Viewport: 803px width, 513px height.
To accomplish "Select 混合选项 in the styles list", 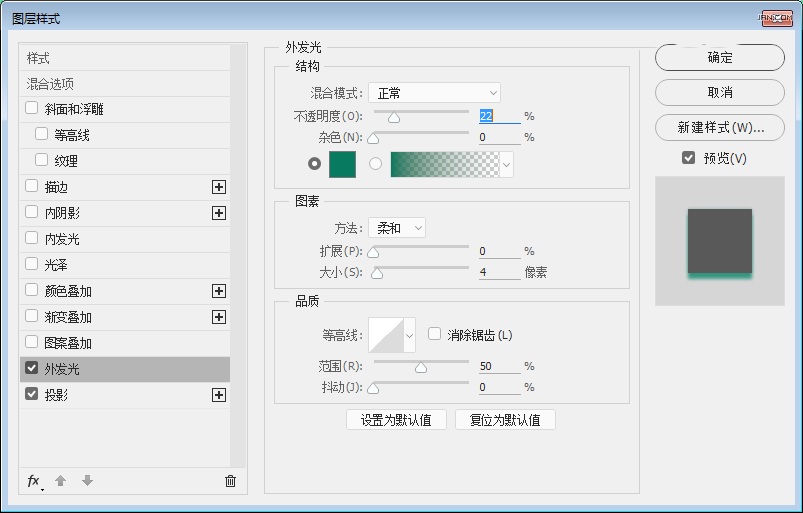I will 50,84.
